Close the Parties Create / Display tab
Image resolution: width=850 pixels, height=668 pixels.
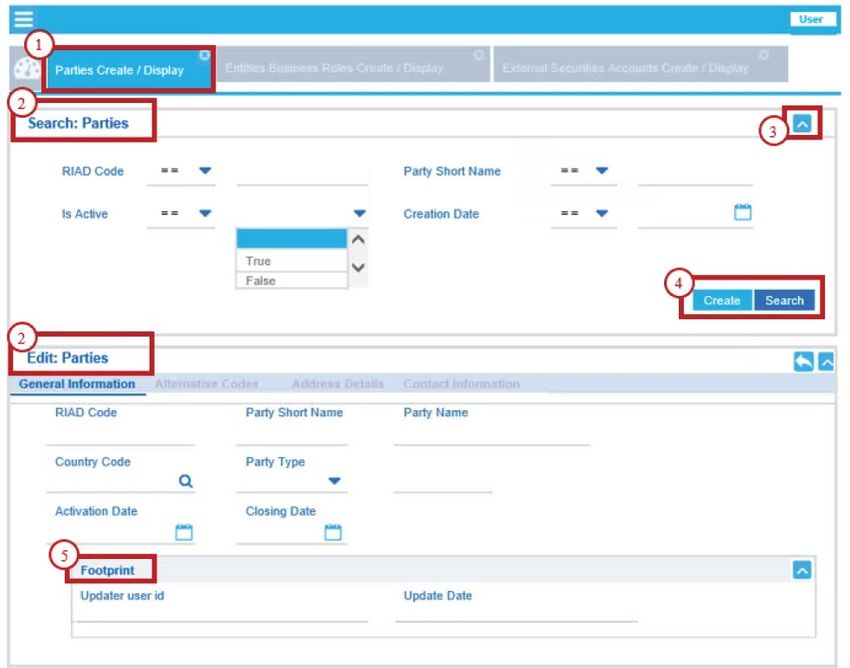pyautogui.click(x=204, y=56)
